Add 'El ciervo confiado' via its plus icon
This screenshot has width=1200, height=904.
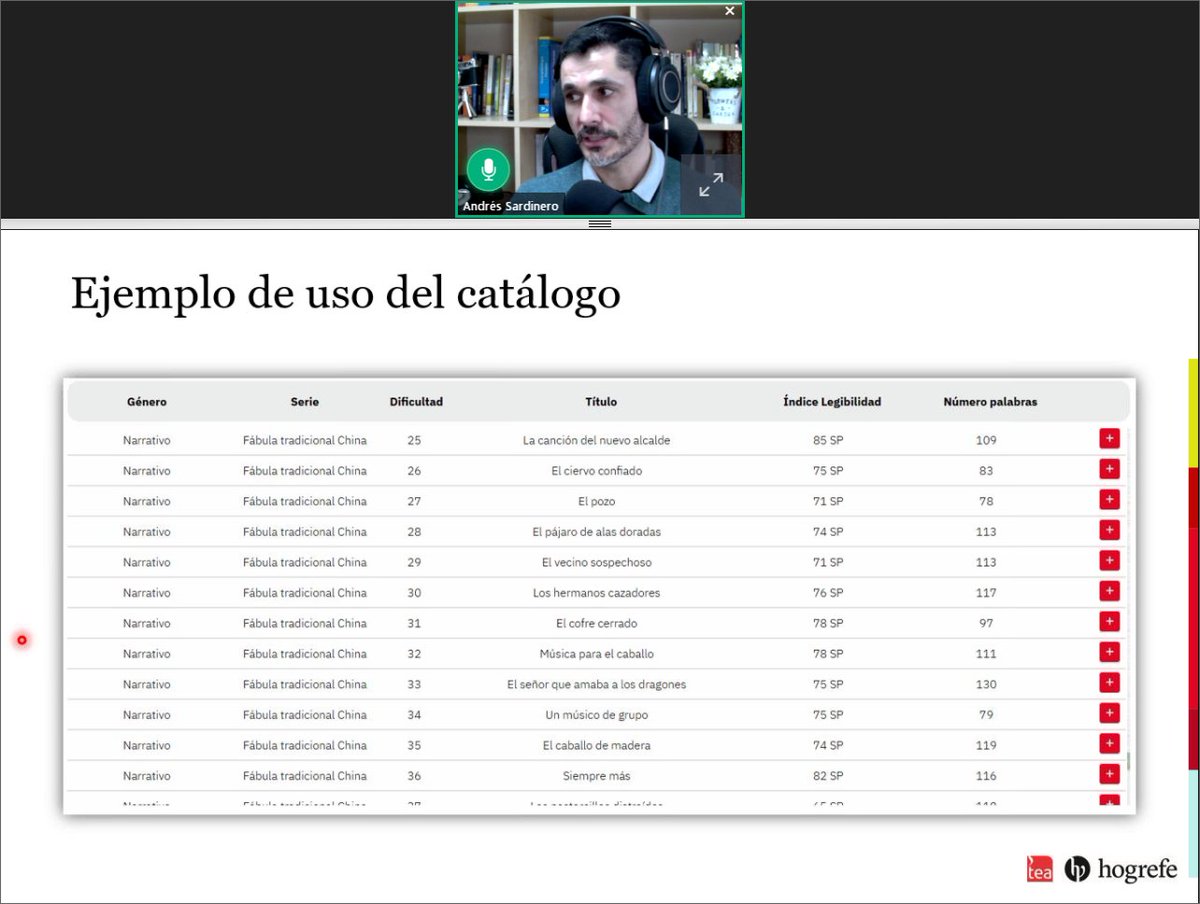[1109, 470]
